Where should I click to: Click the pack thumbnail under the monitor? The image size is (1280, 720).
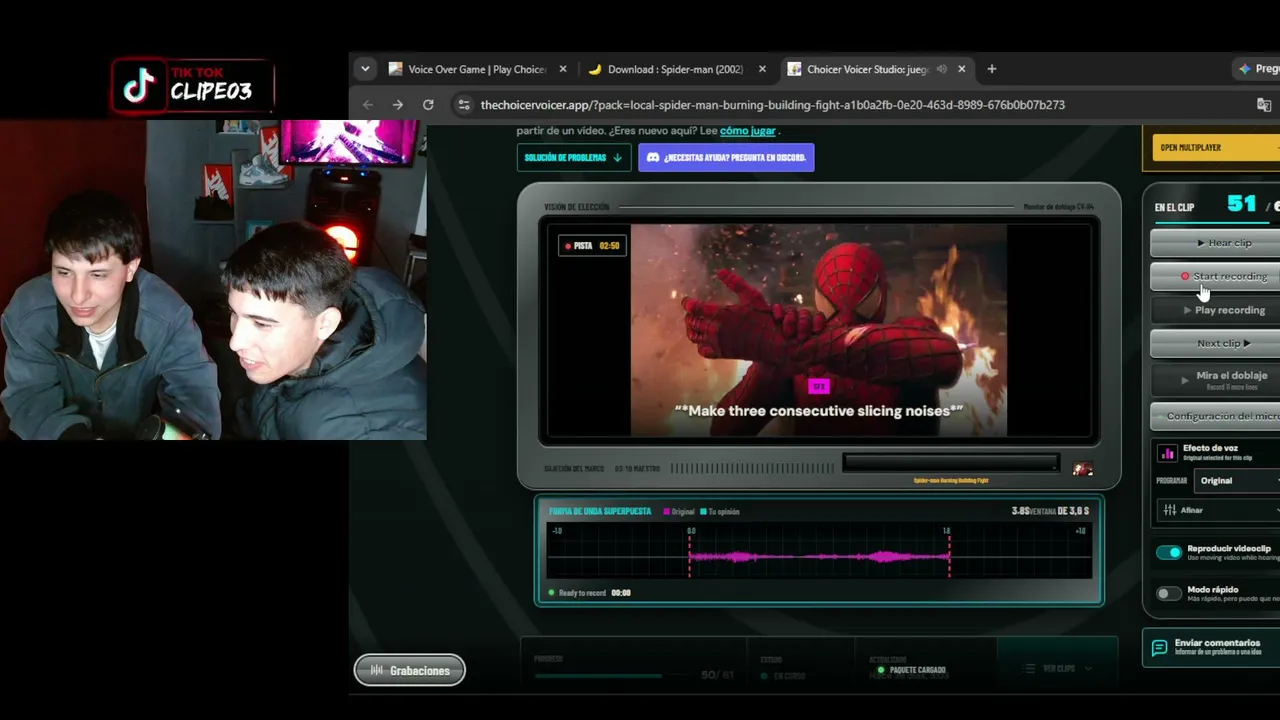click(x=1082, y=469)
